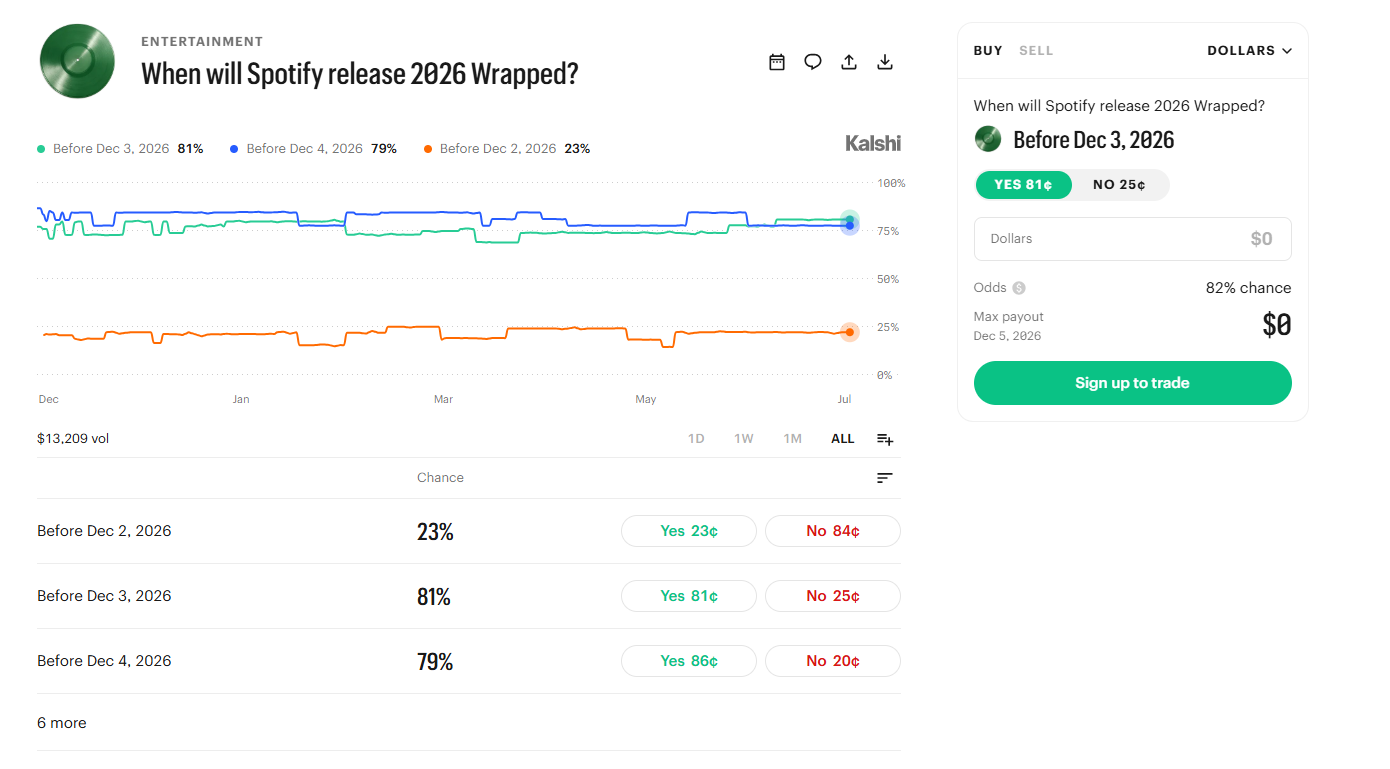Select the 1W chart range
This screenshot has width=1390, height=769.
[744, 439]
